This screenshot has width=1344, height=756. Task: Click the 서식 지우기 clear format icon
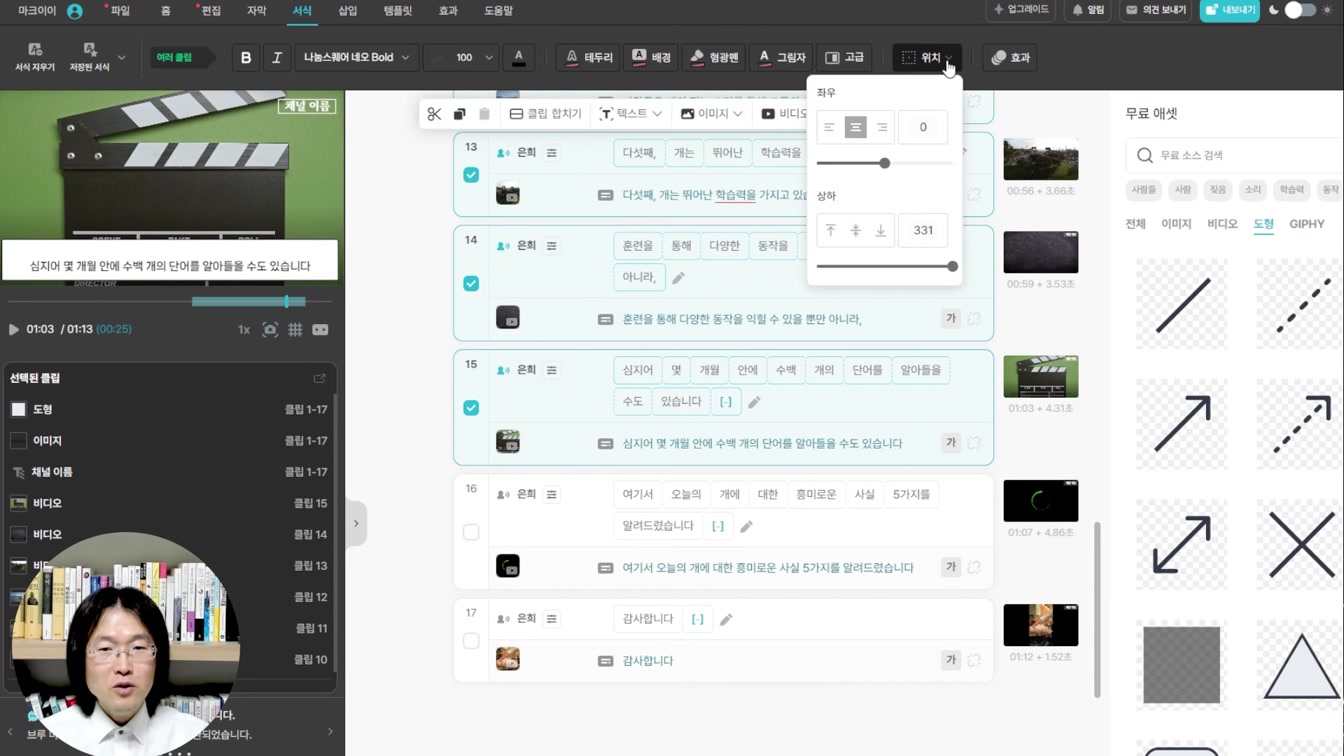coord(35,57)
